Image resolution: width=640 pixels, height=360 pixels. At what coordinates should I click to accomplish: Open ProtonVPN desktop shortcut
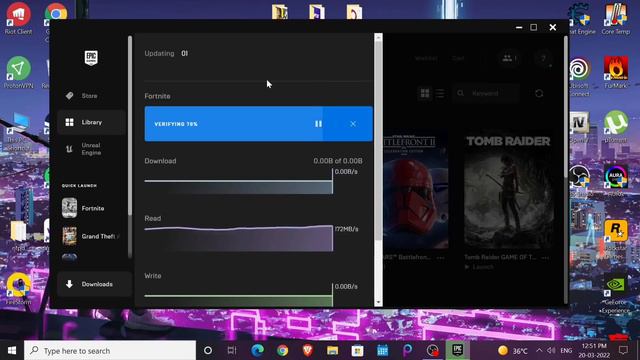pyautogui.click(x=18, y=73)
